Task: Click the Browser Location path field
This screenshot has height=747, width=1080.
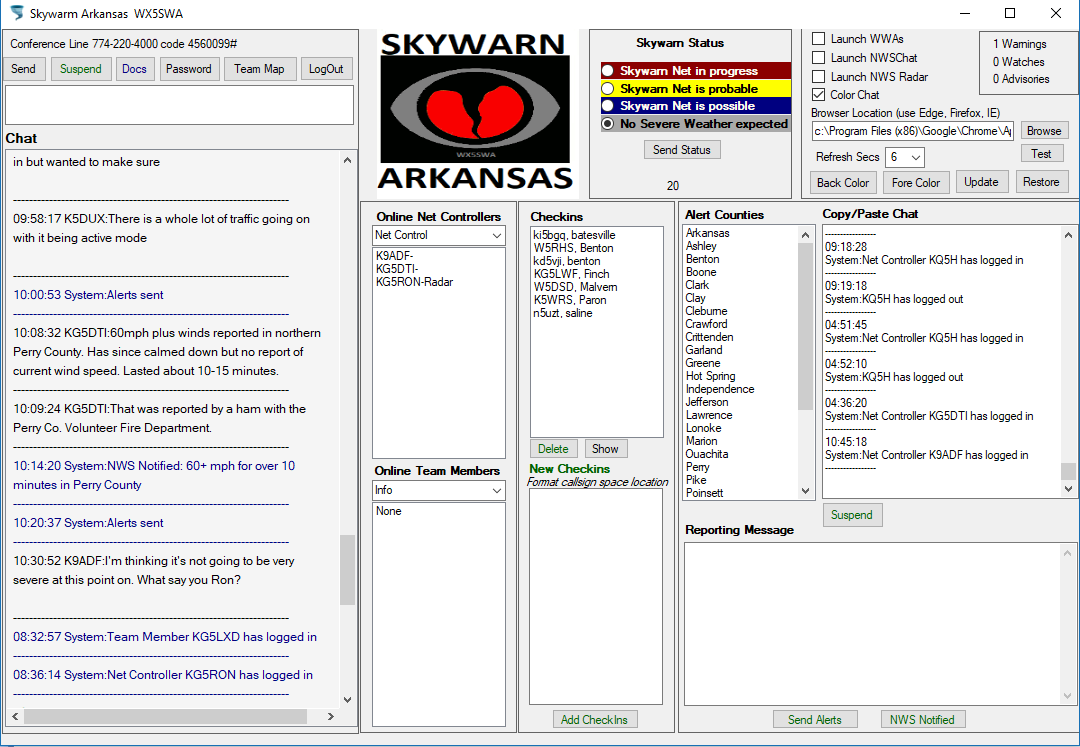Action: point(913,131)
